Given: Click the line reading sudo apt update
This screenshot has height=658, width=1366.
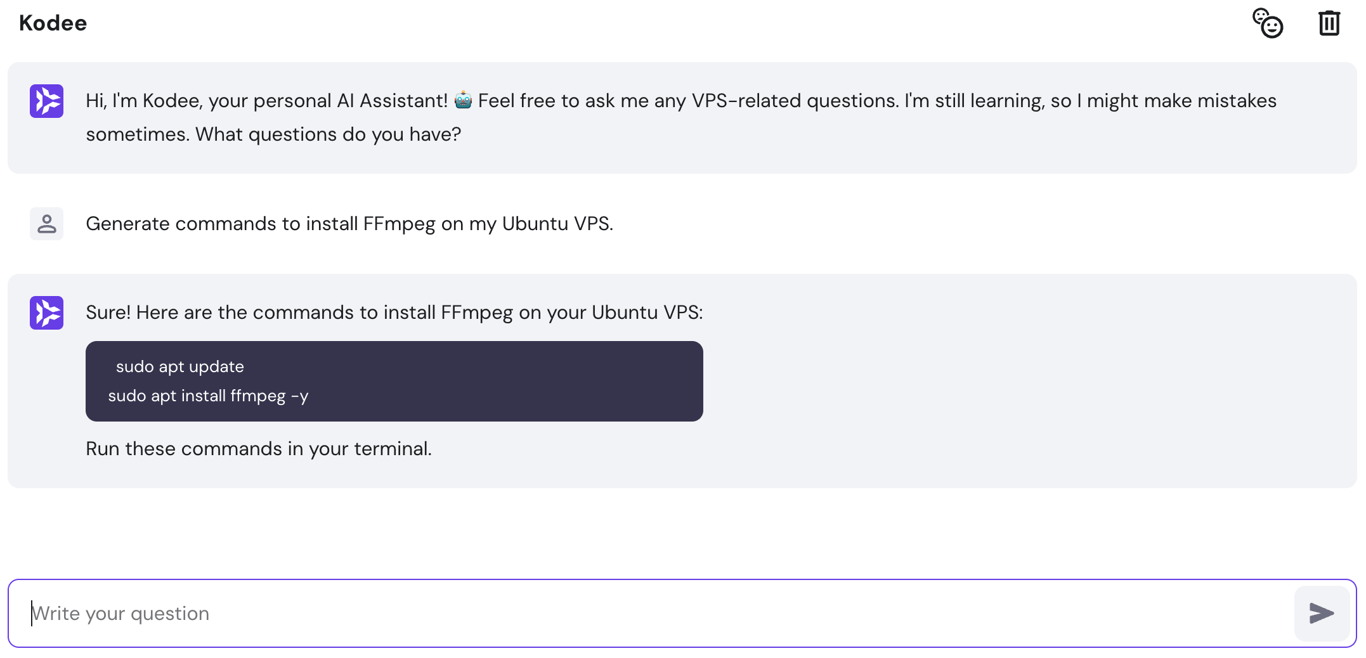Looking at the screenshot, I should click(x=180, y=366).
